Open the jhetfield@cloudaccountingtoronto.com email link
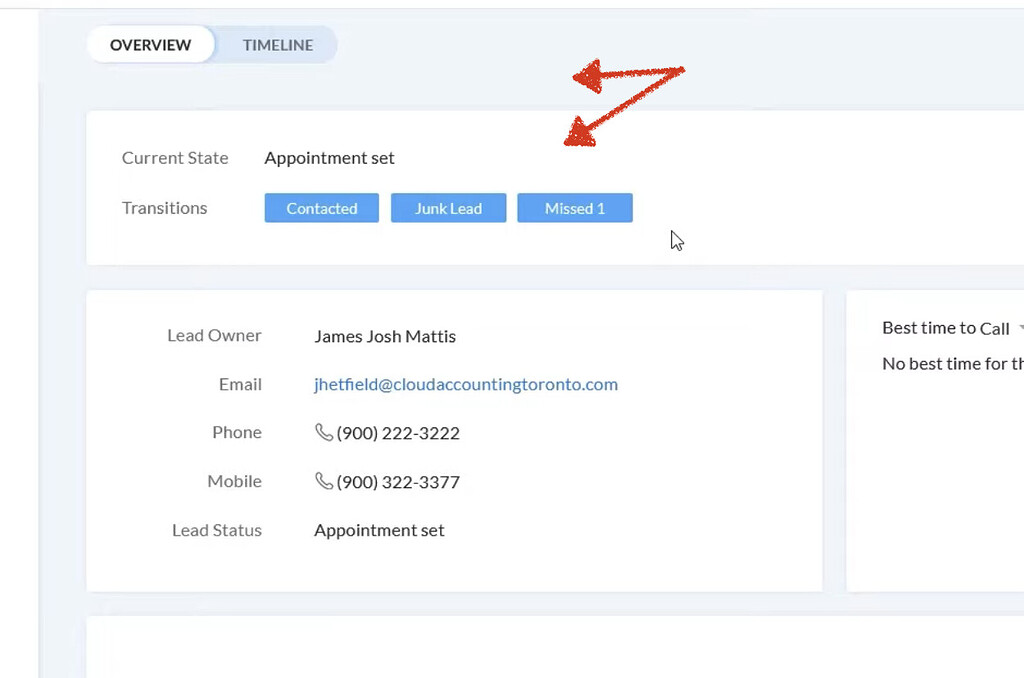 [465, 384]
